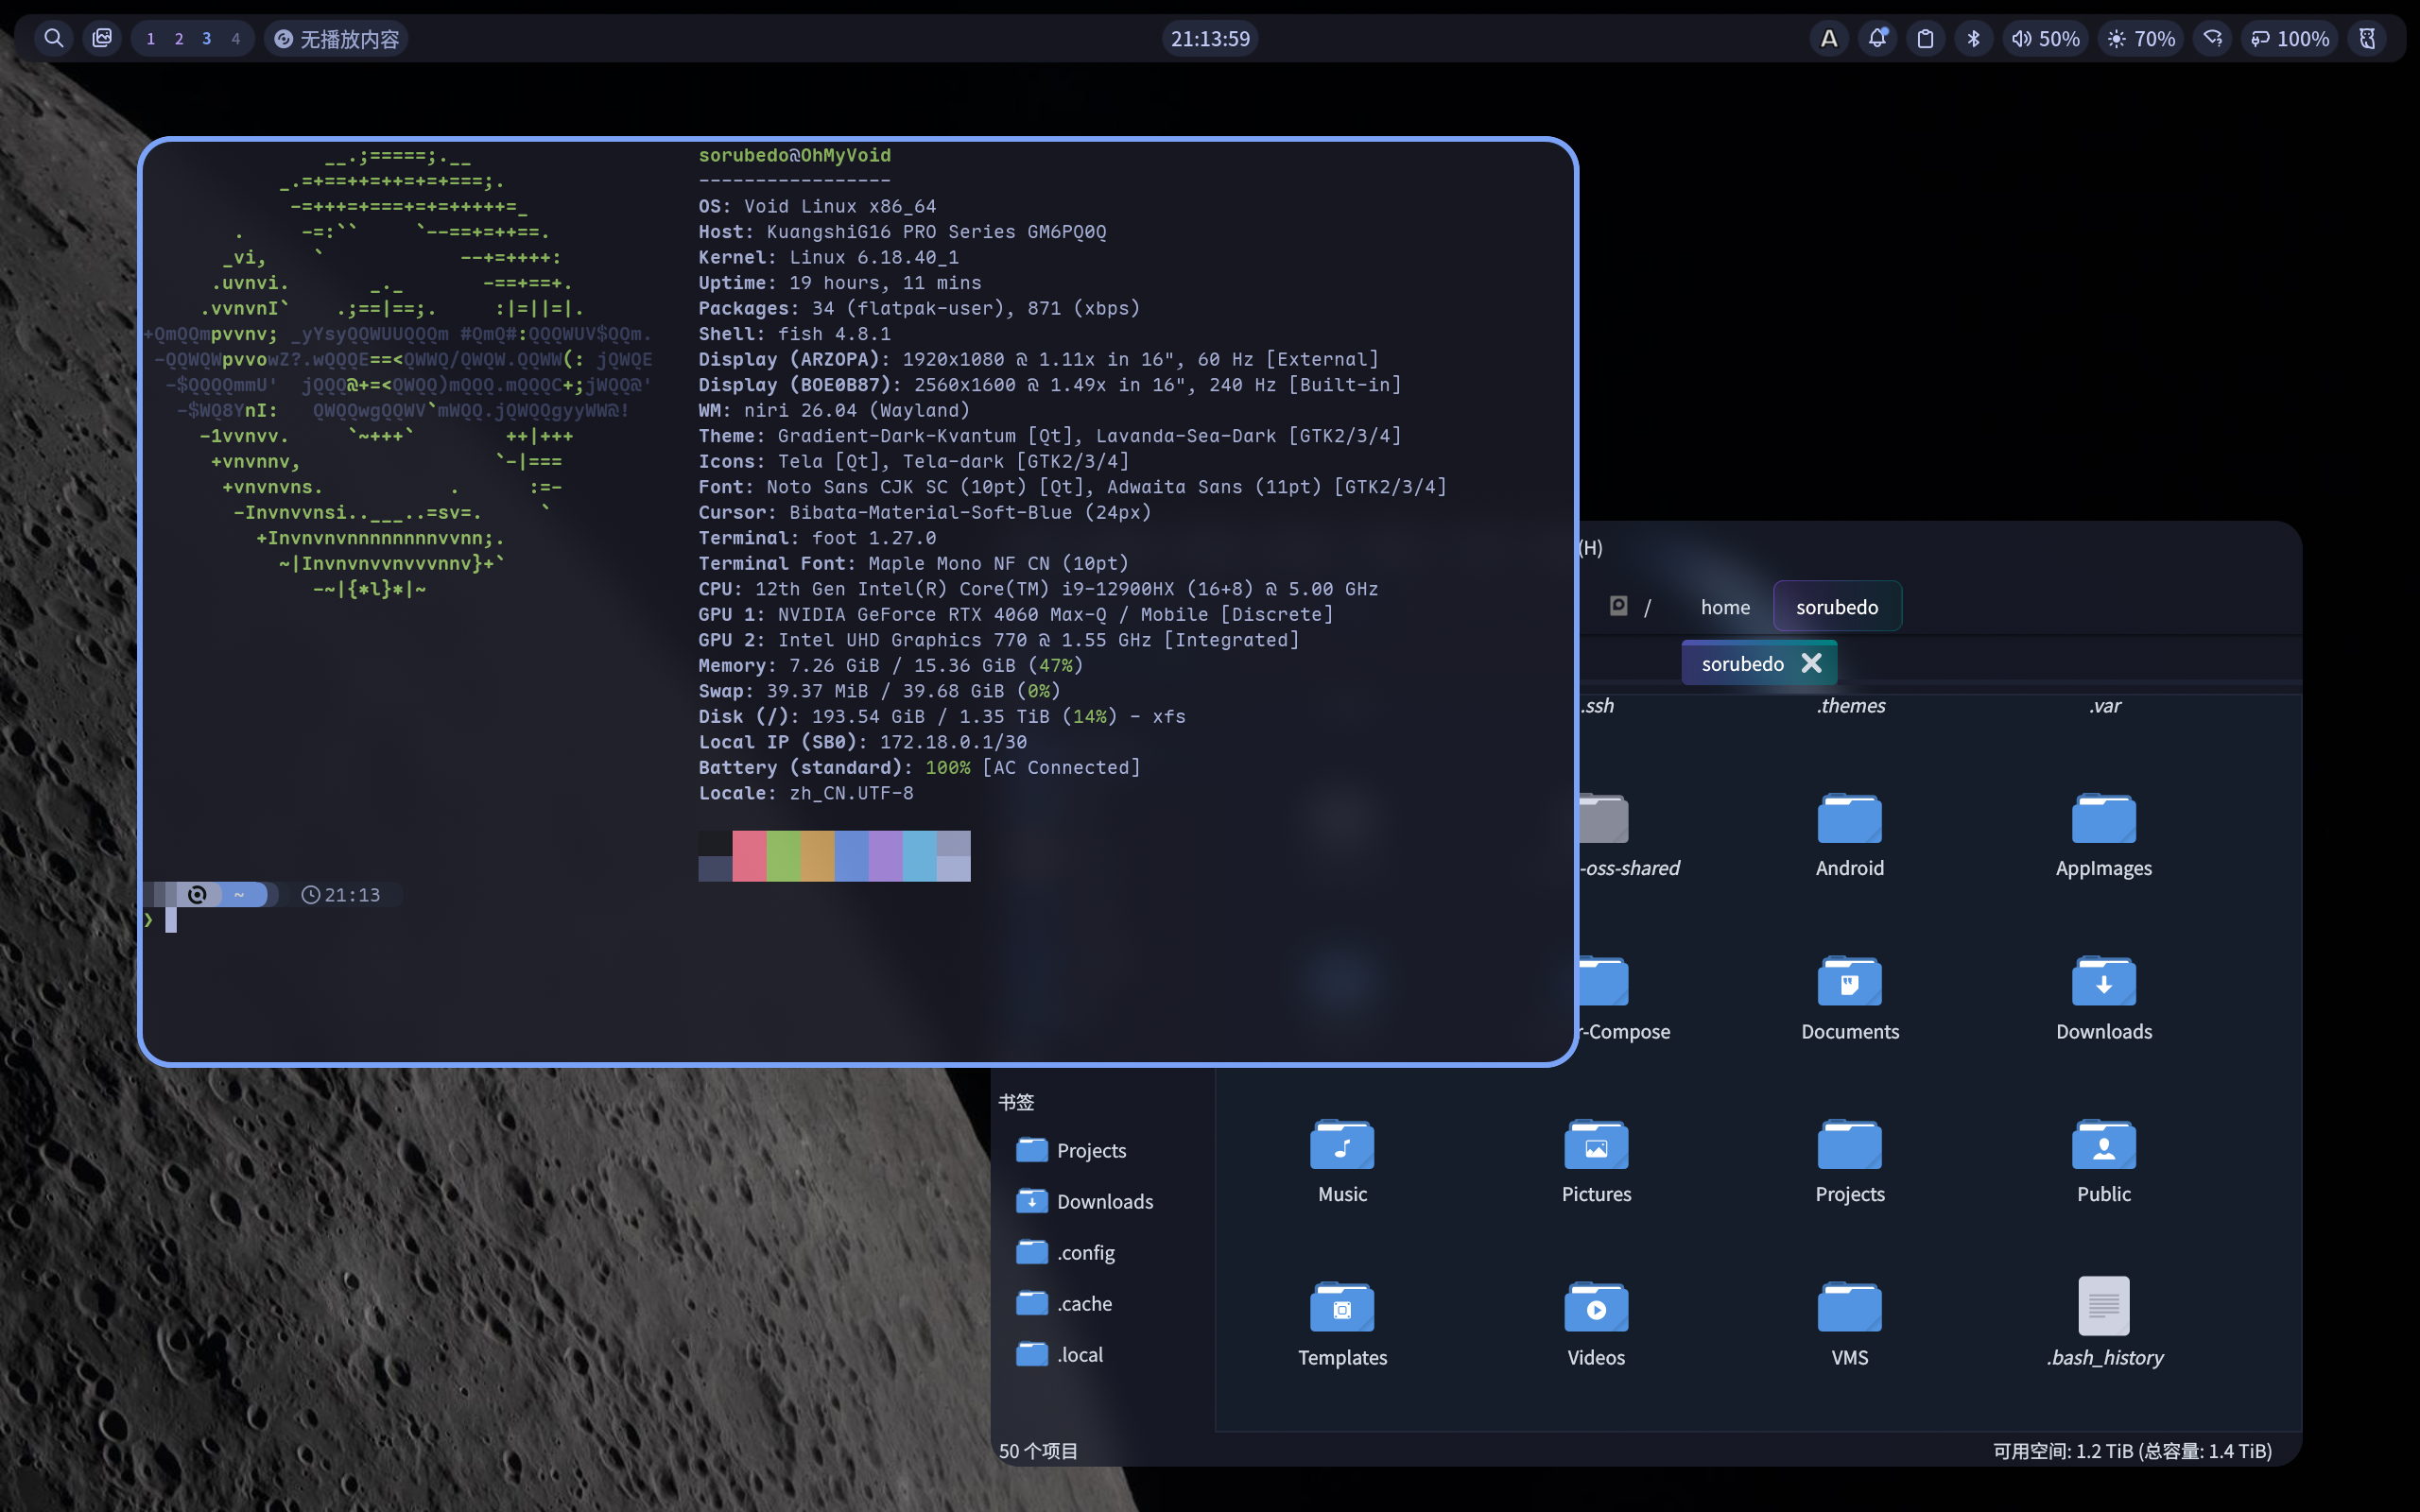Open the clipboard manager icon
The width and height of the screenshot is (2420, 1512).
(1925, 39)
